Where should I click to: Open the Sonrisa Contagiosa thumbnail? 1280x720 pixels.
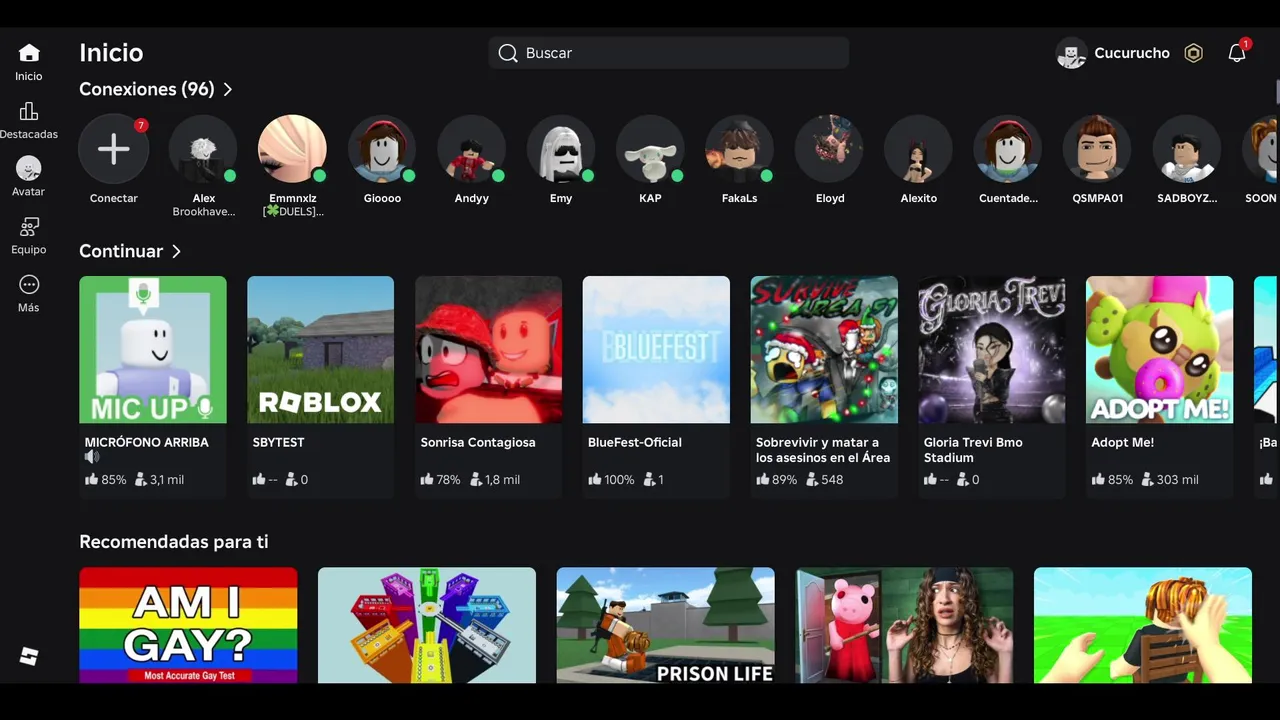click(489, 350)
